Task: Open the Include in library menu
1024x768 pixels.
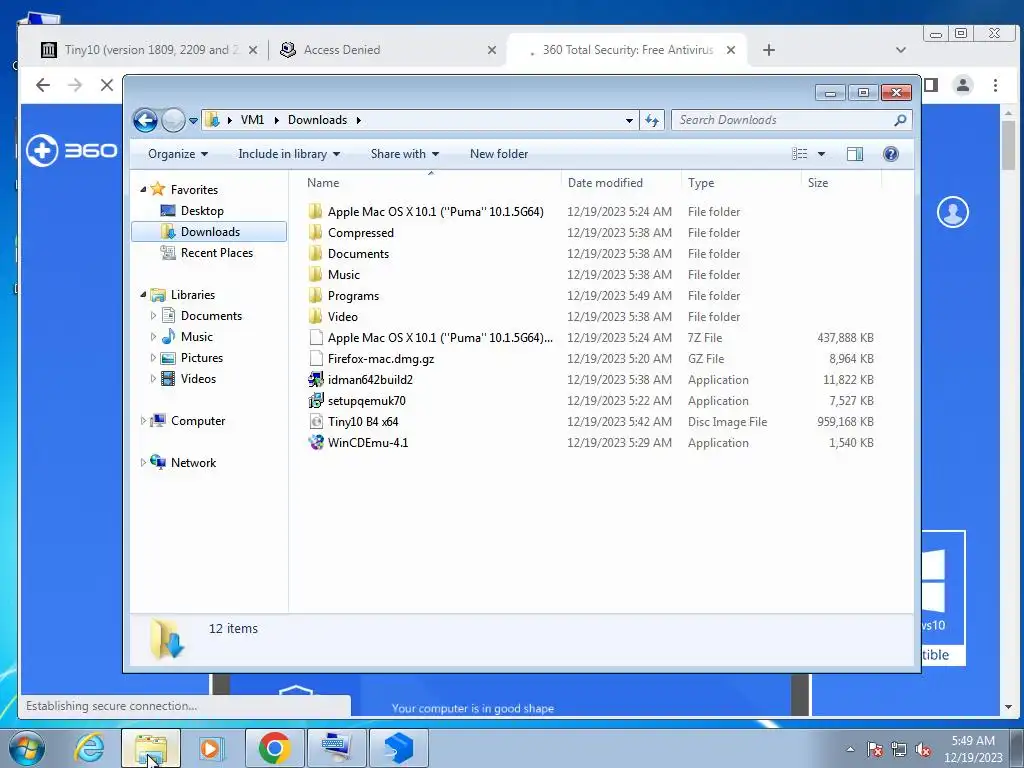Action: (289, 154)
